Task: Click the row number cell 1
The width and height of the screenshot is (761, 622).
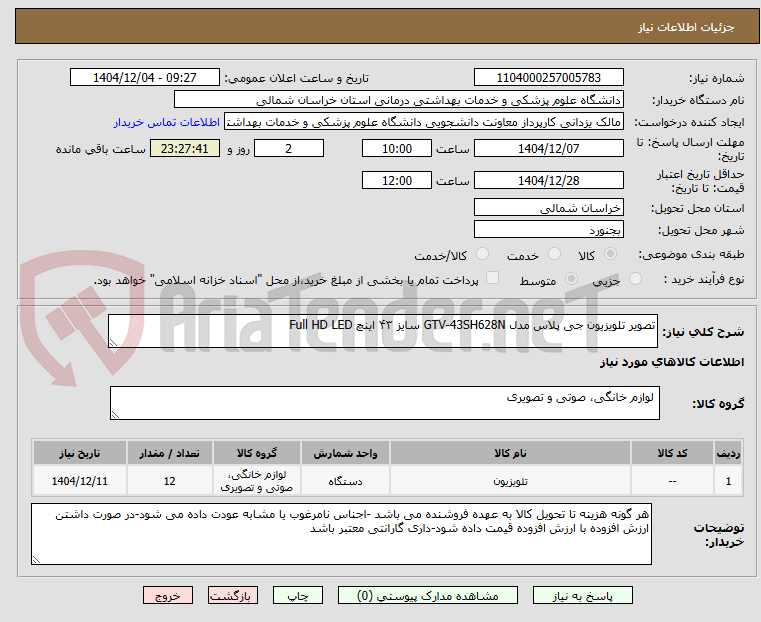Action: (728, 481)
